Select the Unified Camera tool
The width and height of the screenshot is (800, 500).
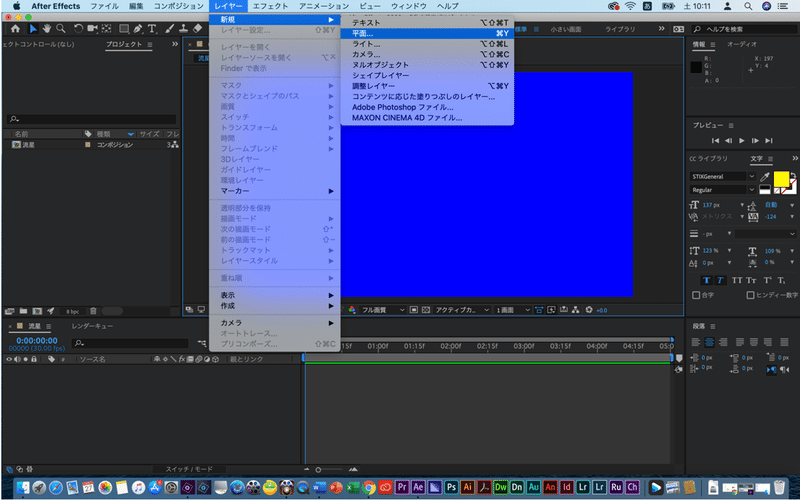point(92,29)
